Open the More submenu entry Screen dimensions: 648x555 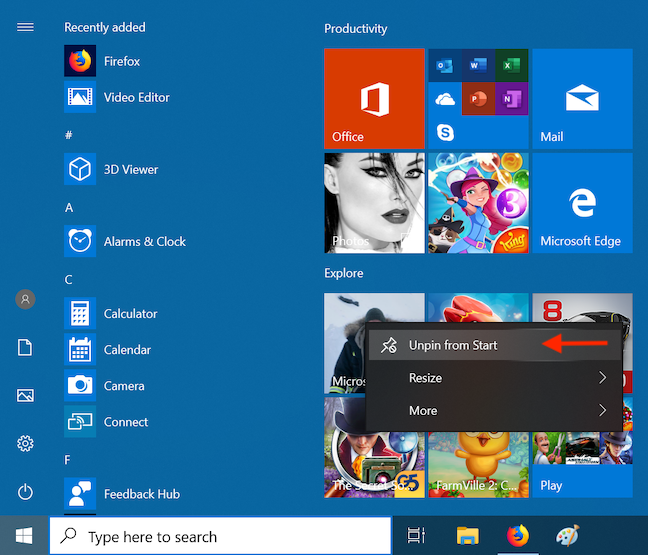pyautogui.click(x=495, y=410)
